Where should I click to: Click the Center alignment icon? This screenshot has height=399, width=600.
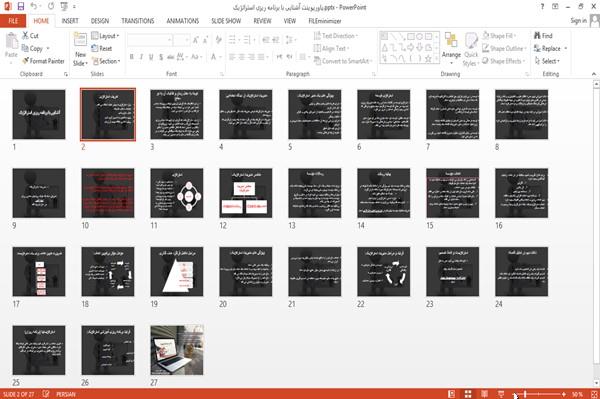point(242,57)
